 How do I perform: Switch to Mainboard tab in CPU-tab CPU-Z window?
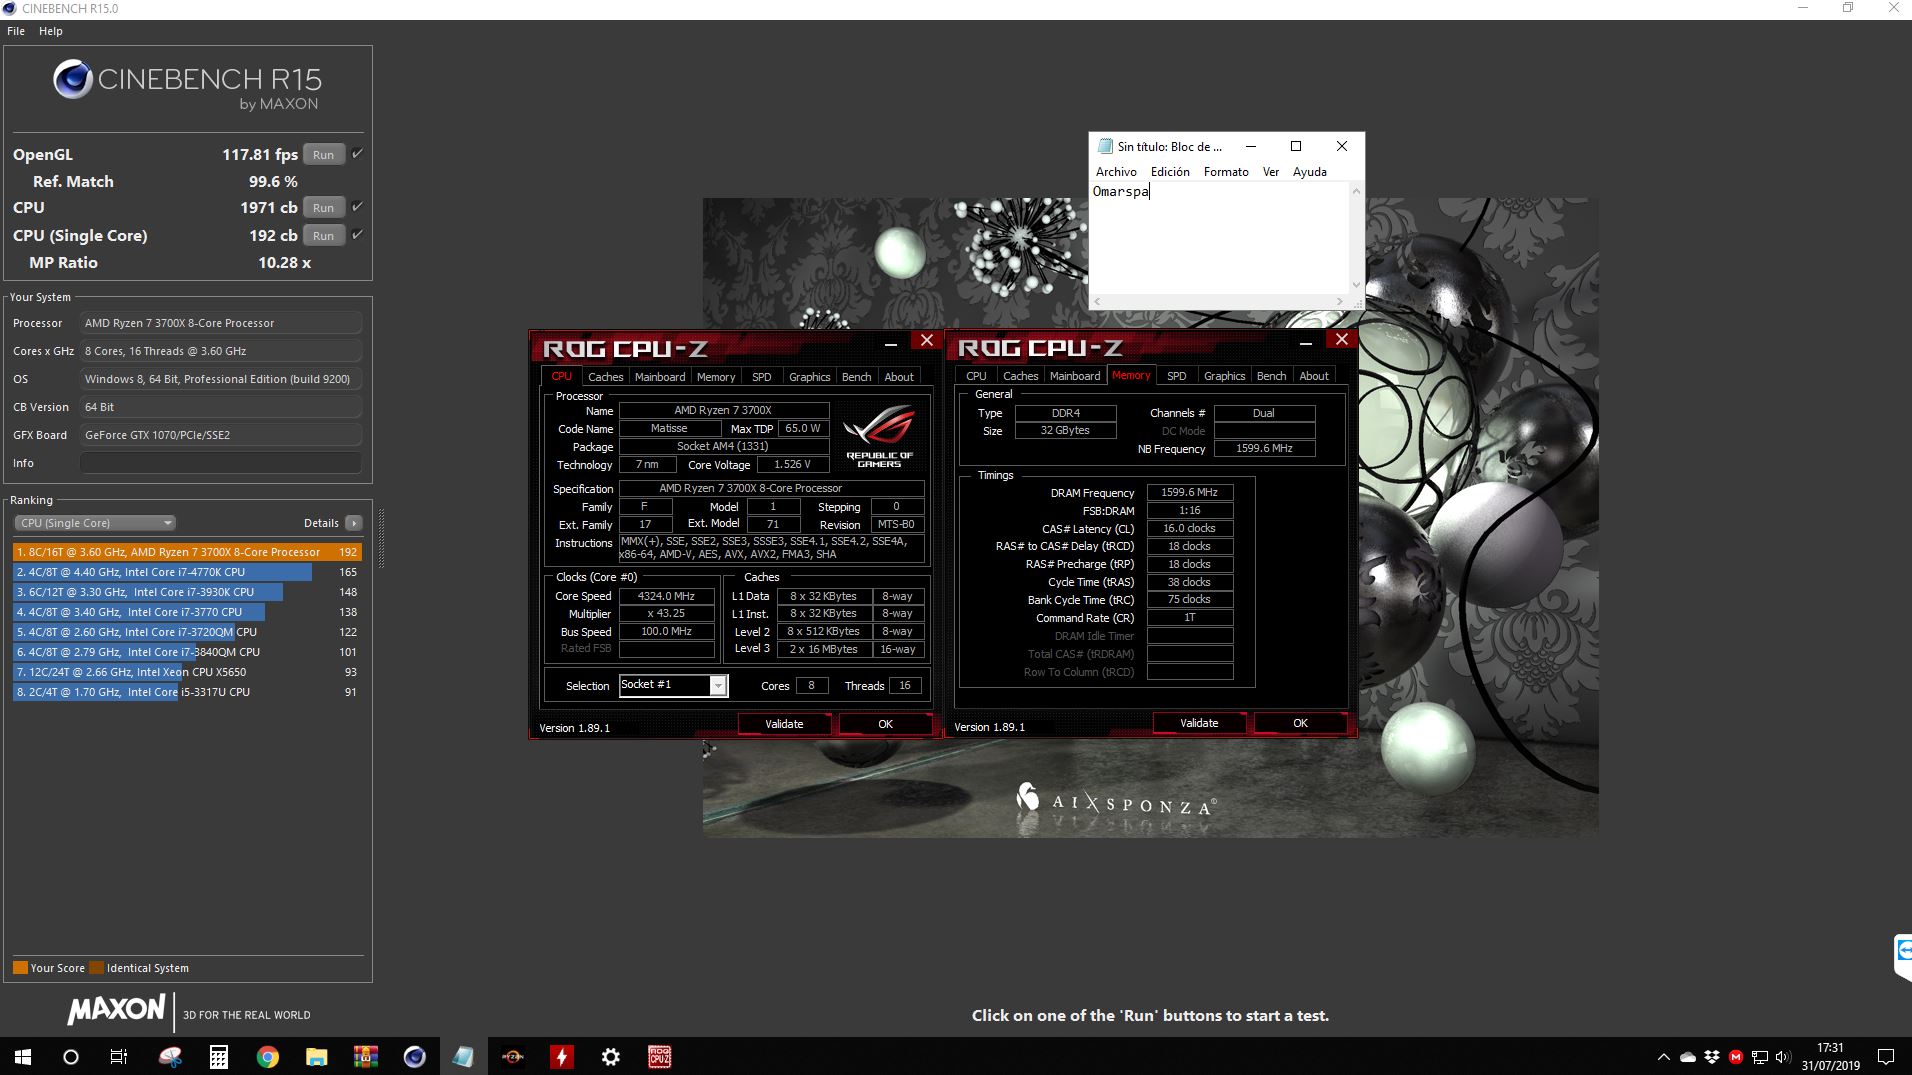click(x=660, y=377)
